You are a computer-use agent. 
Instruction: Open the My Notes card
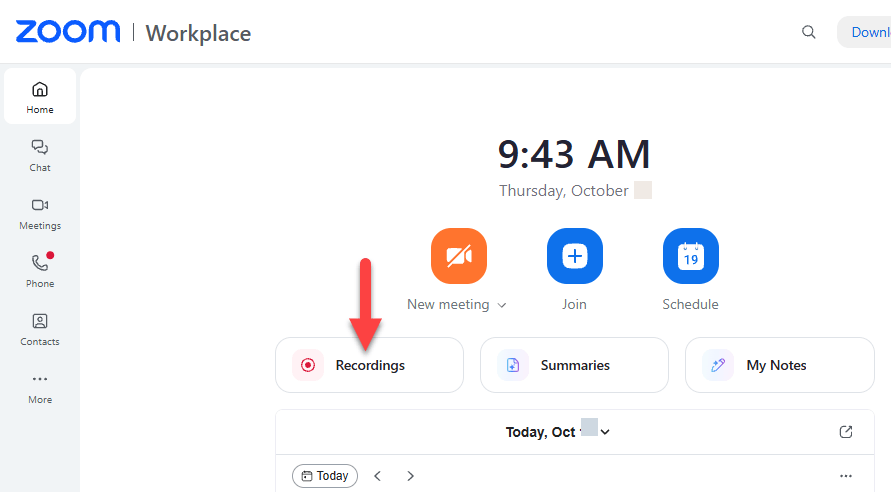[780, 365]
